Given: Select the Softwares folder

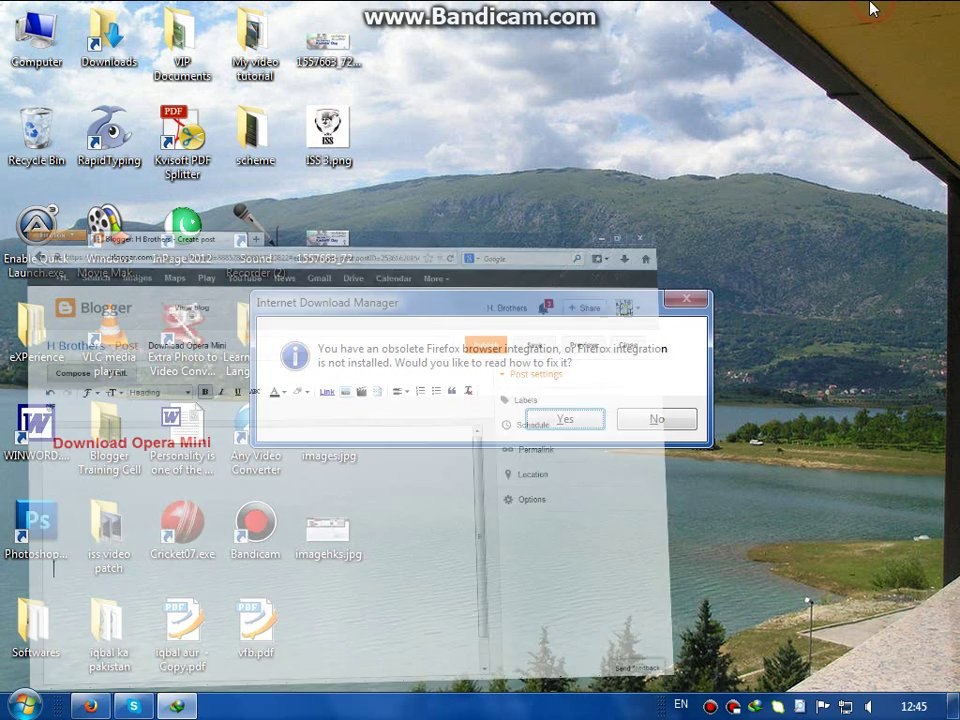Looking at the screenshot, I should tap(36, 628).
